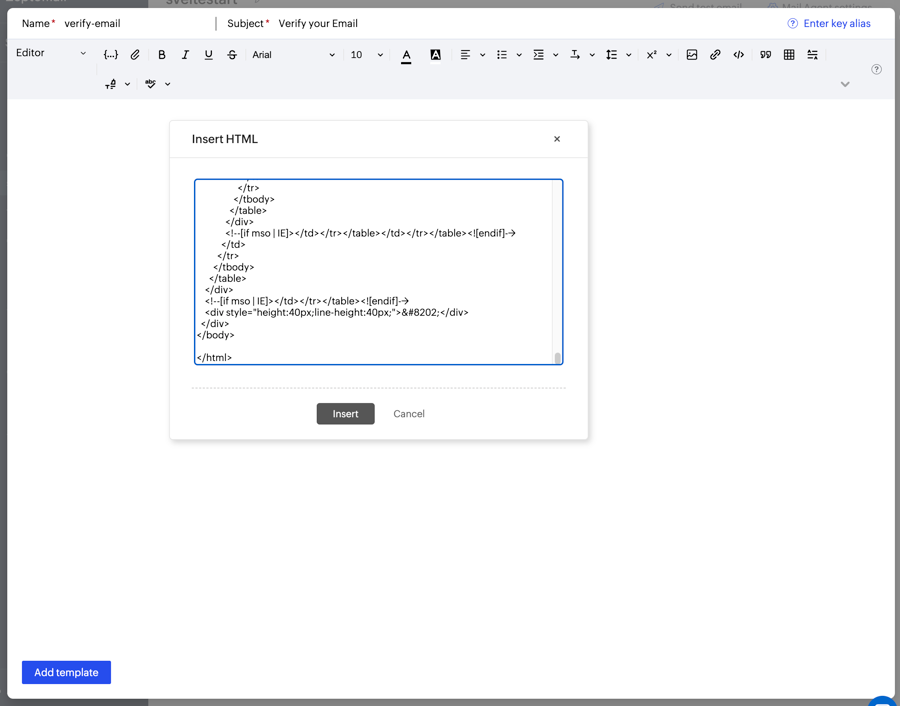Click the insert table icon
The width and height of the screenshot is (900, 706).
[789, 55]
